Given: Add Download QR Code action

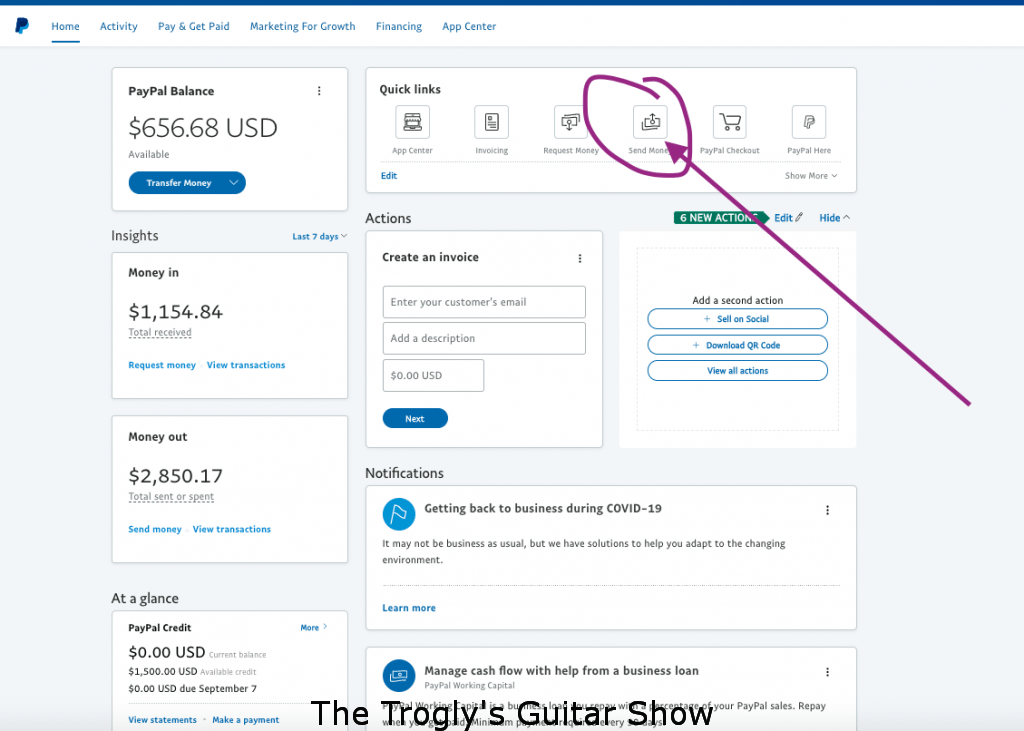Looking at the screenshot, I should click(x=737, y=345).
